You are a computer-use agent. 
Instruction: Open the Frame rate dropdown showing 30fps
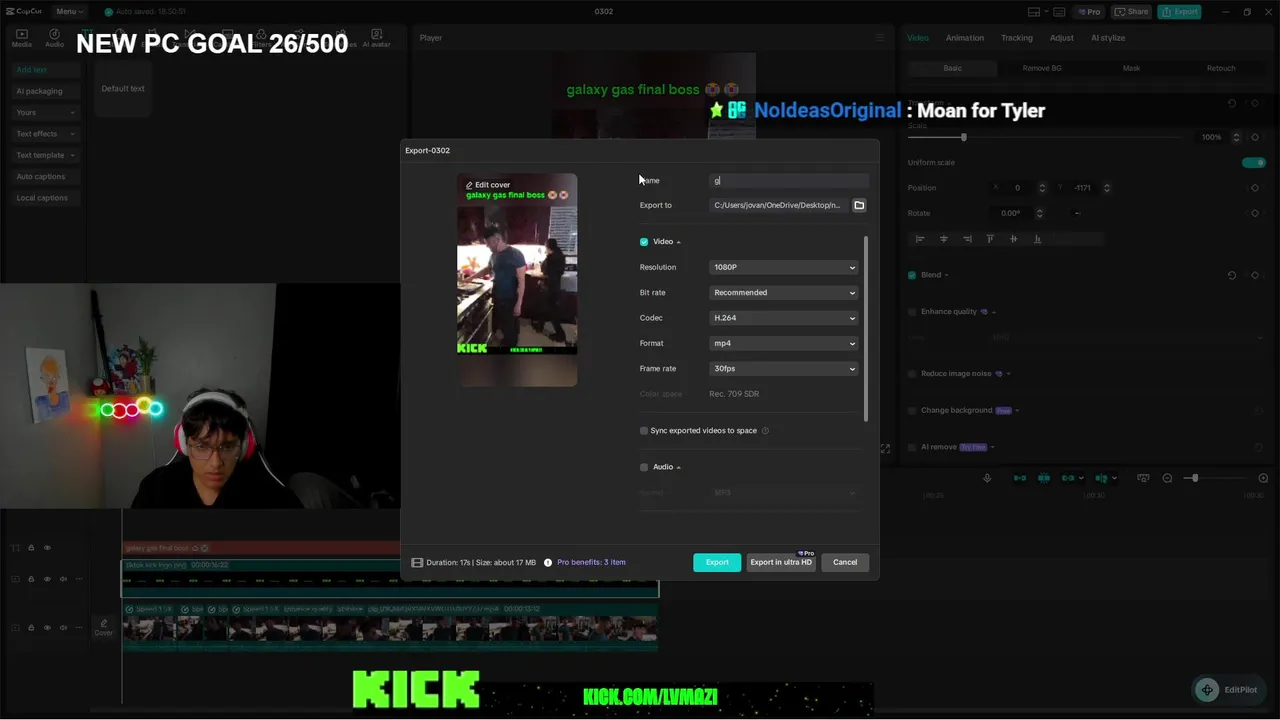(784, 369)
